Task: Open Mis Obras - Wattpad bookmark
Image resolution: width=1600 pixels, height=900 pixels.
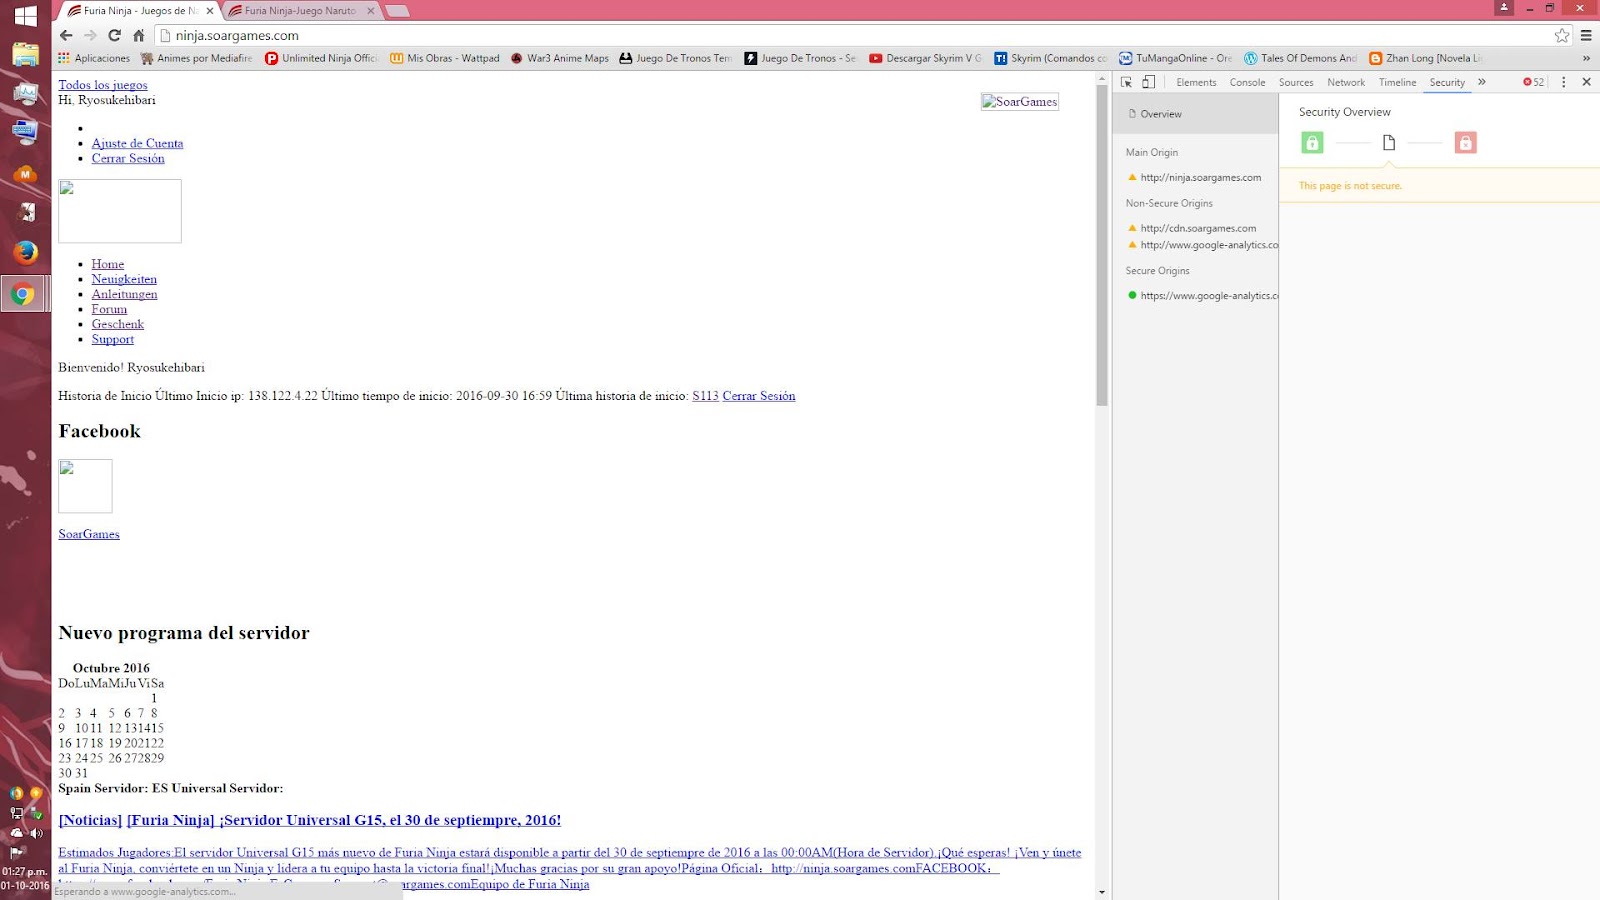Action: [445, 58]
